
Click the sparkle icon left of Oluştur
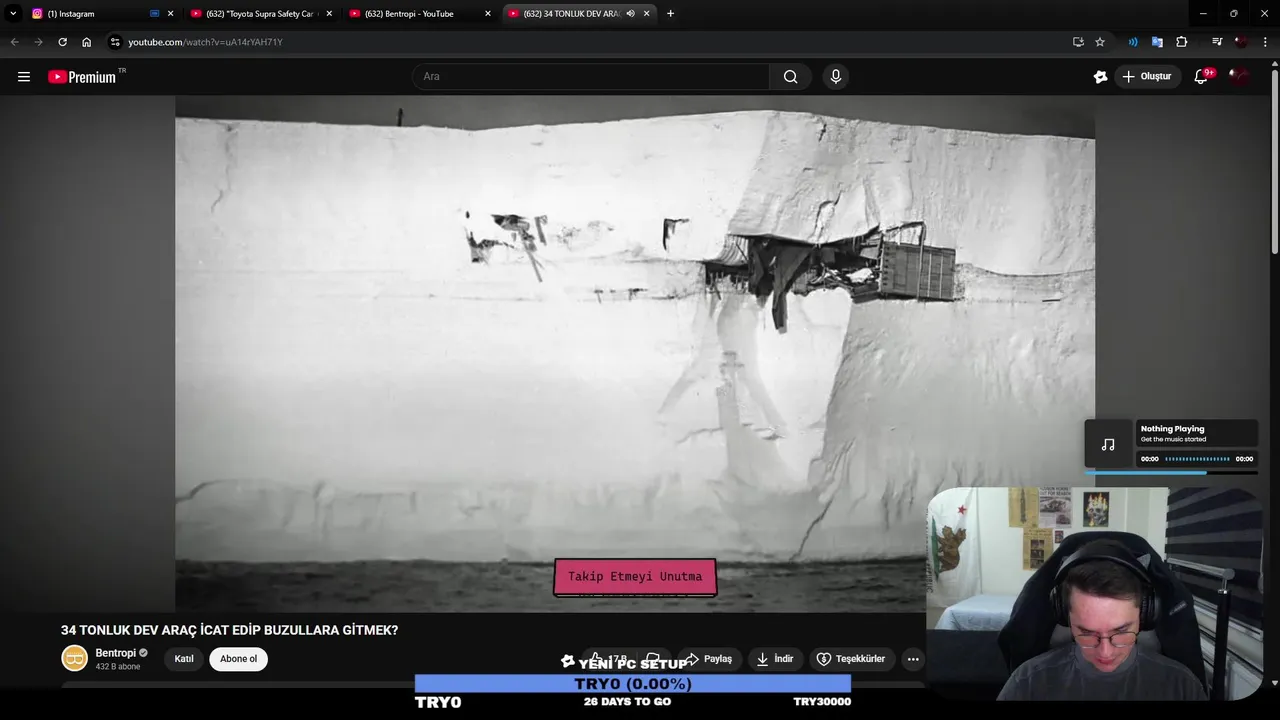[1100, 77]
